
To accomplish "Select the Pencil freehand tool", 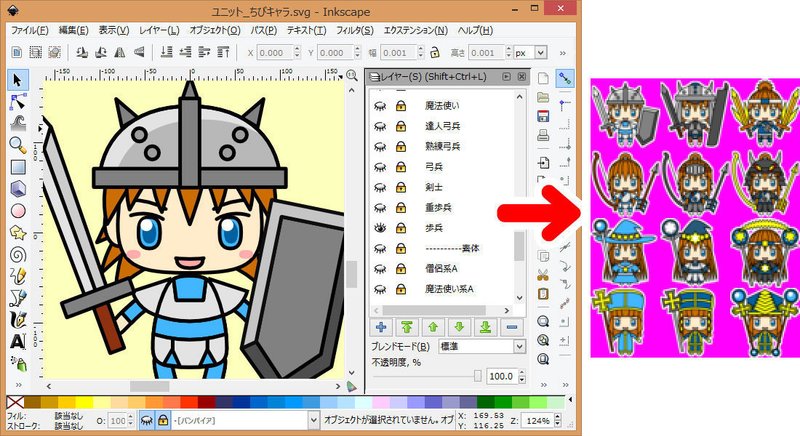I will [x=18, y=276].
